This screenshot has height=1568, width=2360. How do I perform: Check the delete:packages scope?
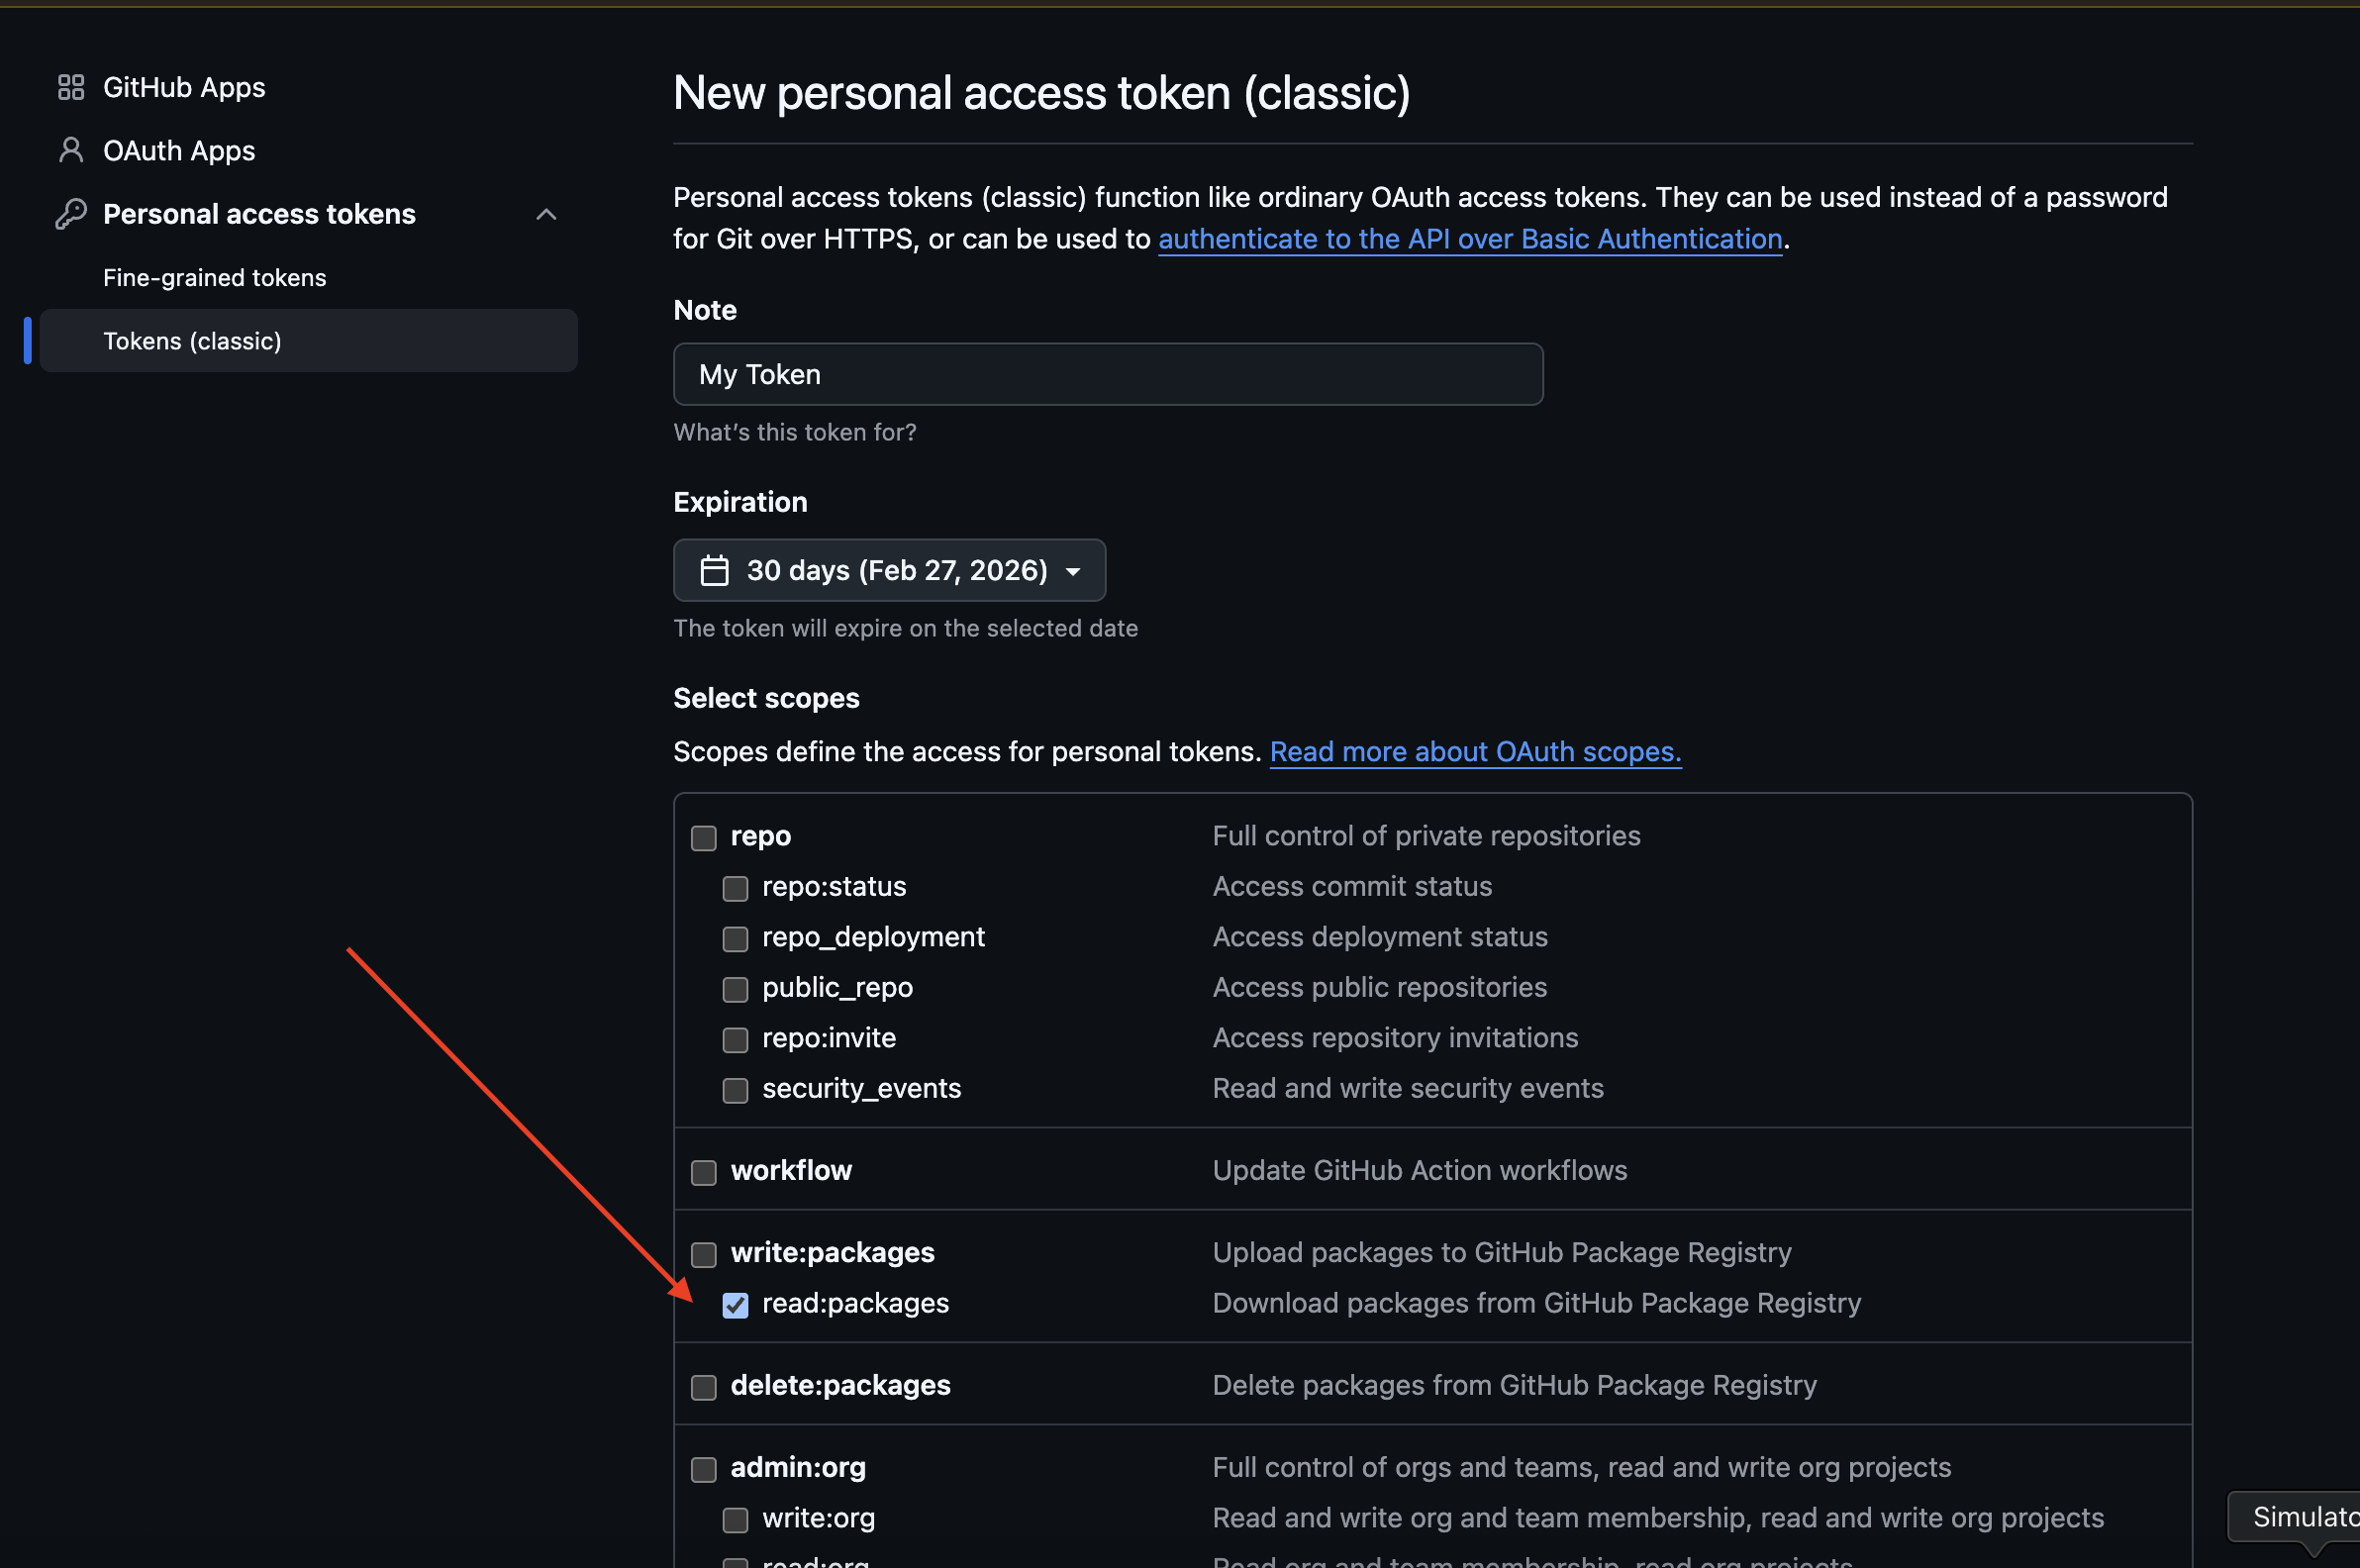point(703,1387)
